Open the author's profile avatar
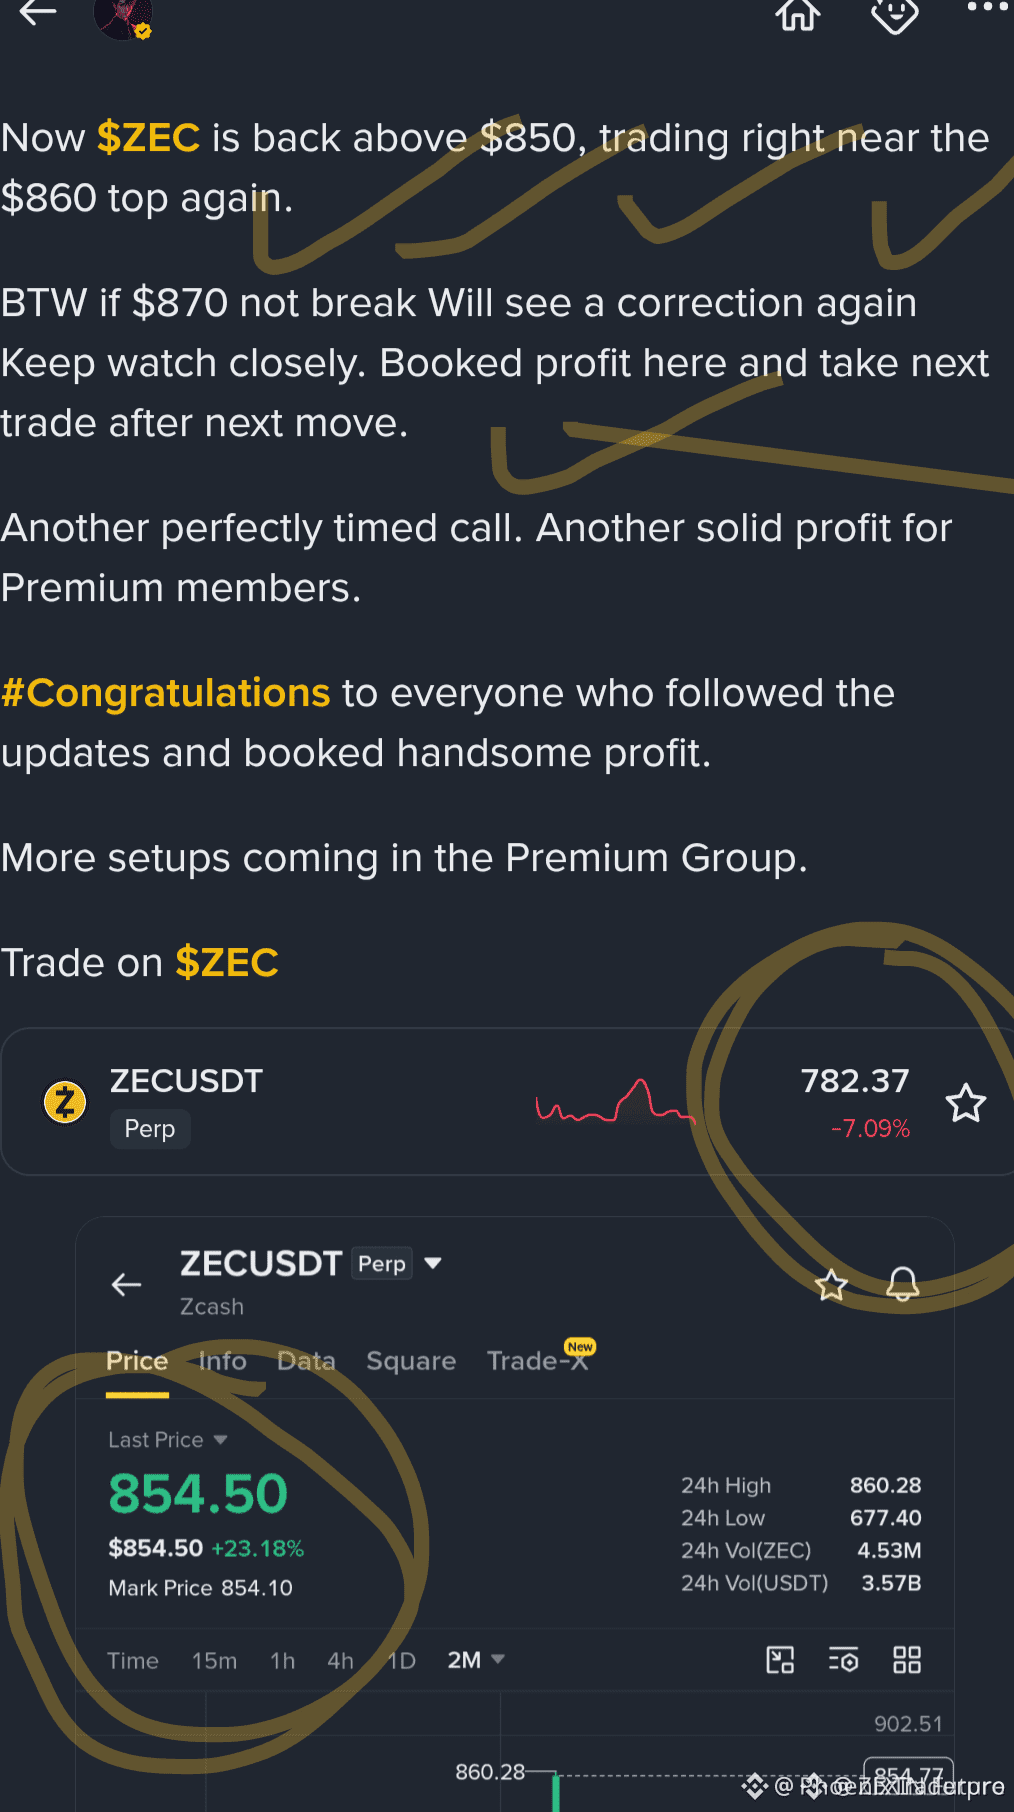The height and width of the screenshot is (1812, 1014). 123,17
